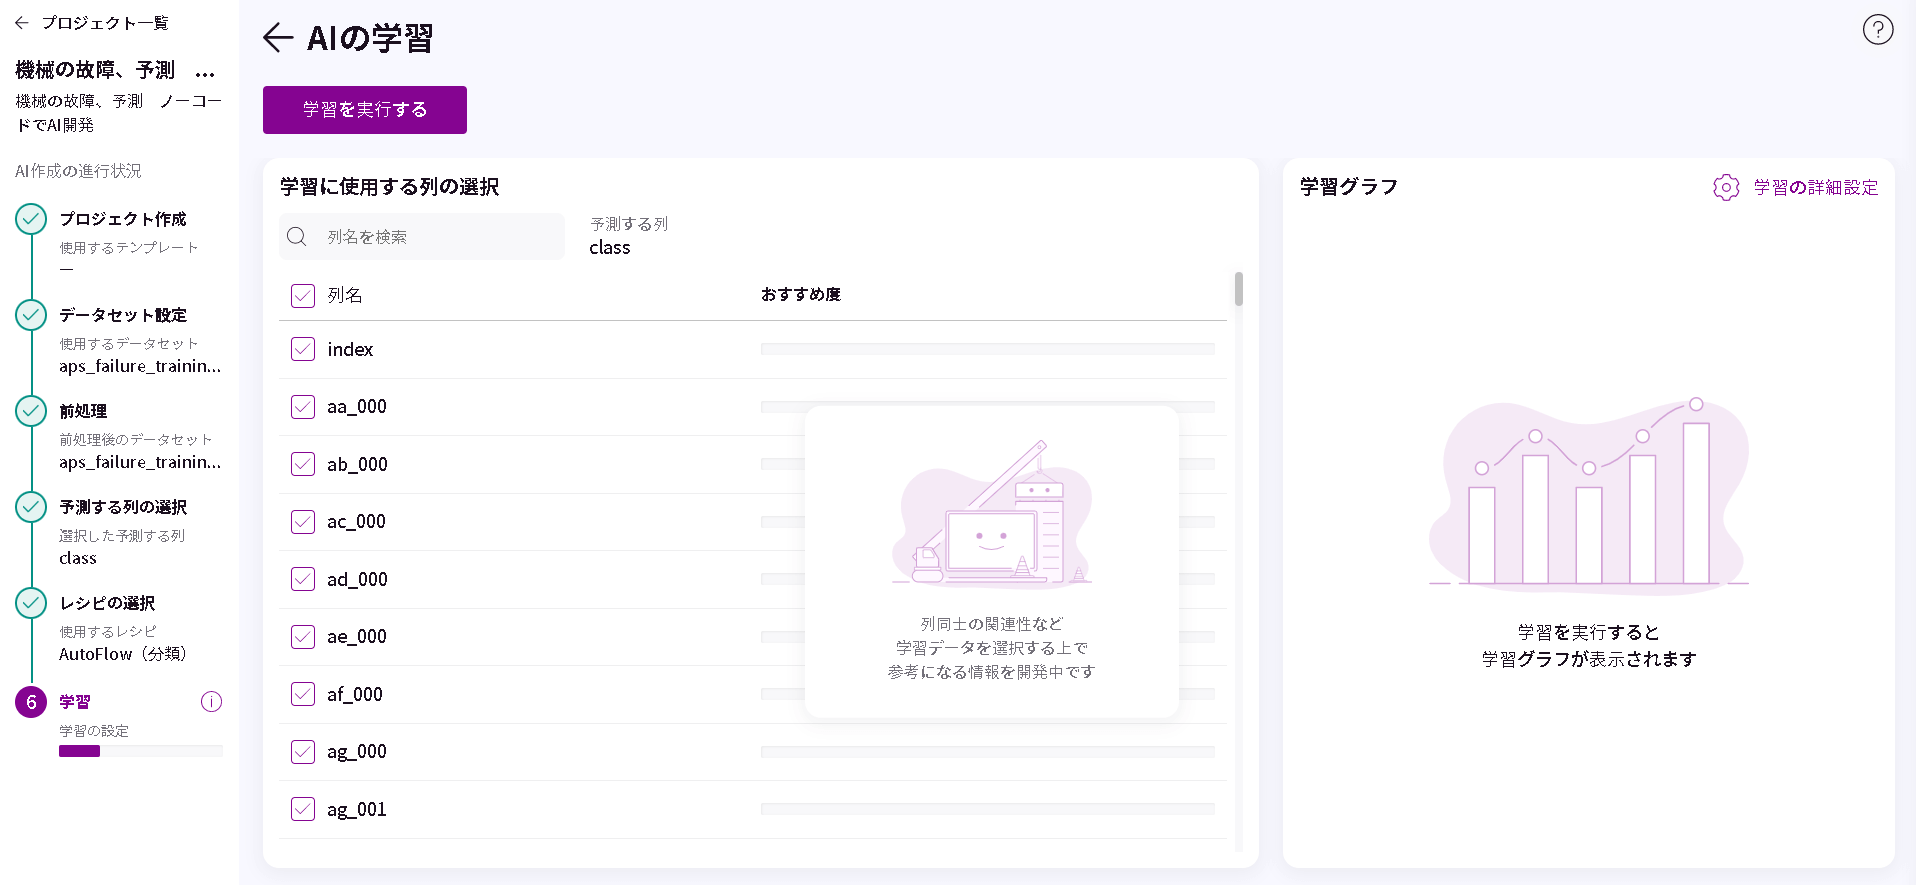Open the データセット設定 step
The width and height of the screenshot is (1916, 885).
pyautogui.click(x=123, y=315)
